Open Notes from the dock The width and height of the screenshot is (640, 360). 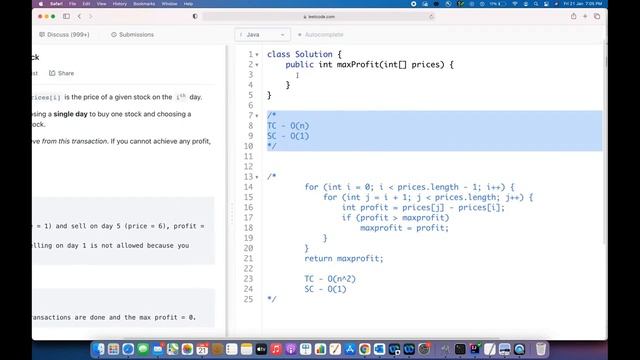247,349
